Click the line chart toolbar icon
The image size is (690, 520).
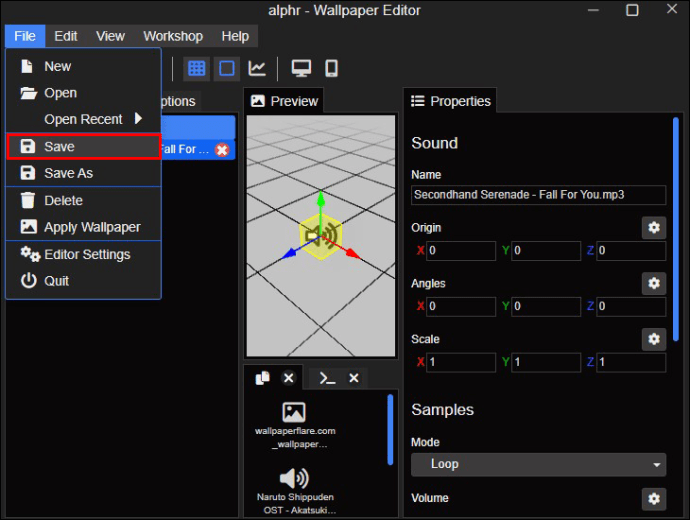click(x=257, y=69)
